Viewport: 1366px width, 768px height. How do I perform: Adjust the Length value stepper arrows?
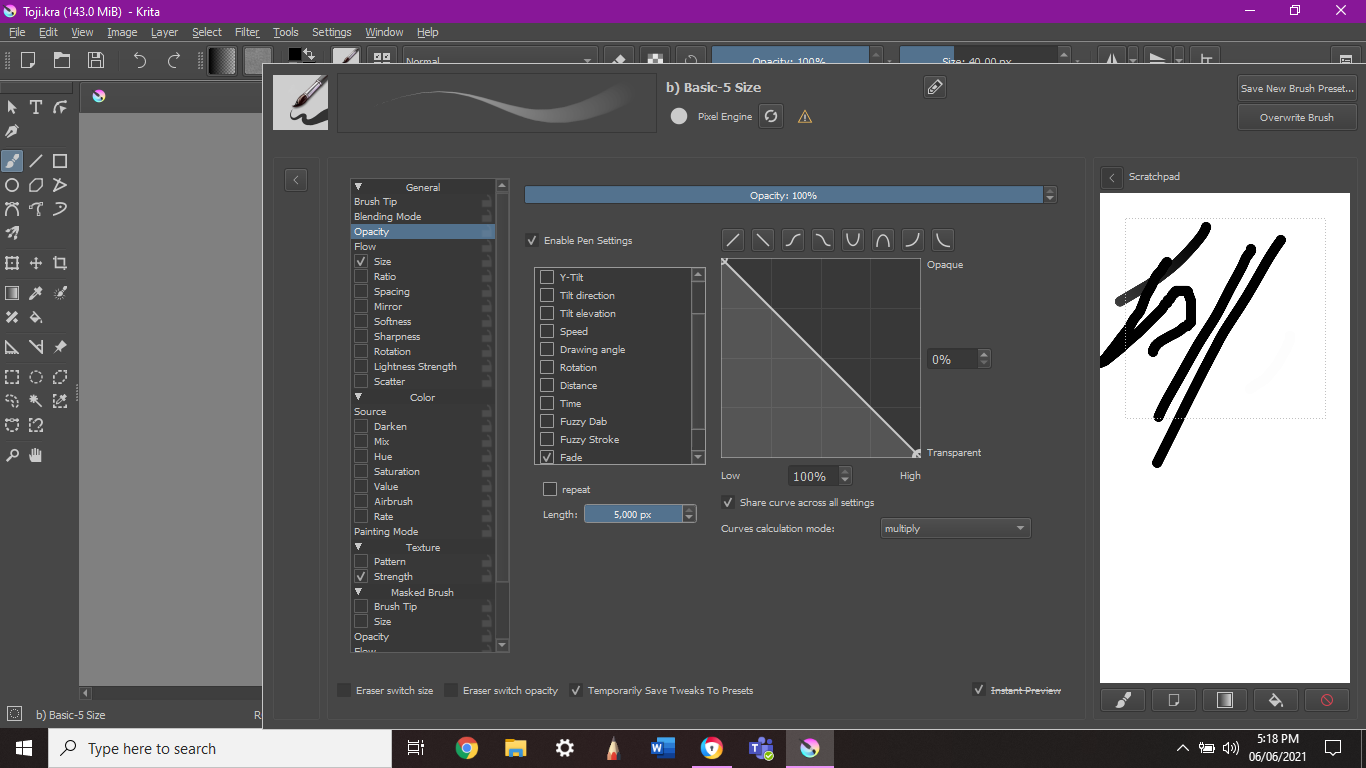tap(689, 514)
